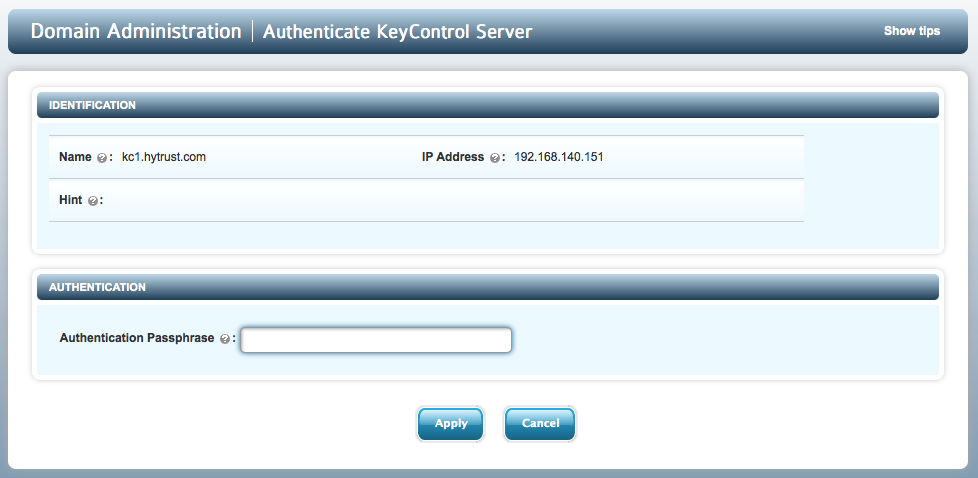Click the Name field label
The height and width of the screenshot is (478, 978).
(x=75, y=157)
